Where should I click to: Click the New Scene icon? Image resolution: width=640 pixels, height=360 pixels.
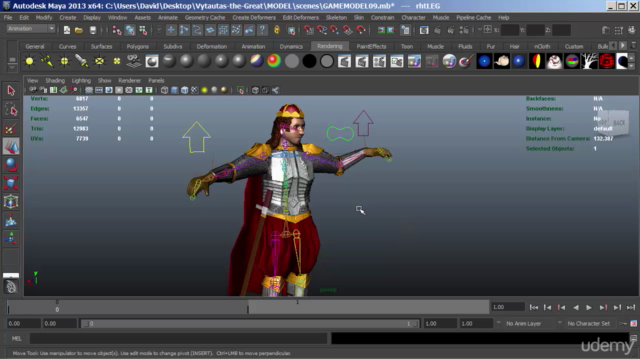pyautogui.click(x=67, y=30)
